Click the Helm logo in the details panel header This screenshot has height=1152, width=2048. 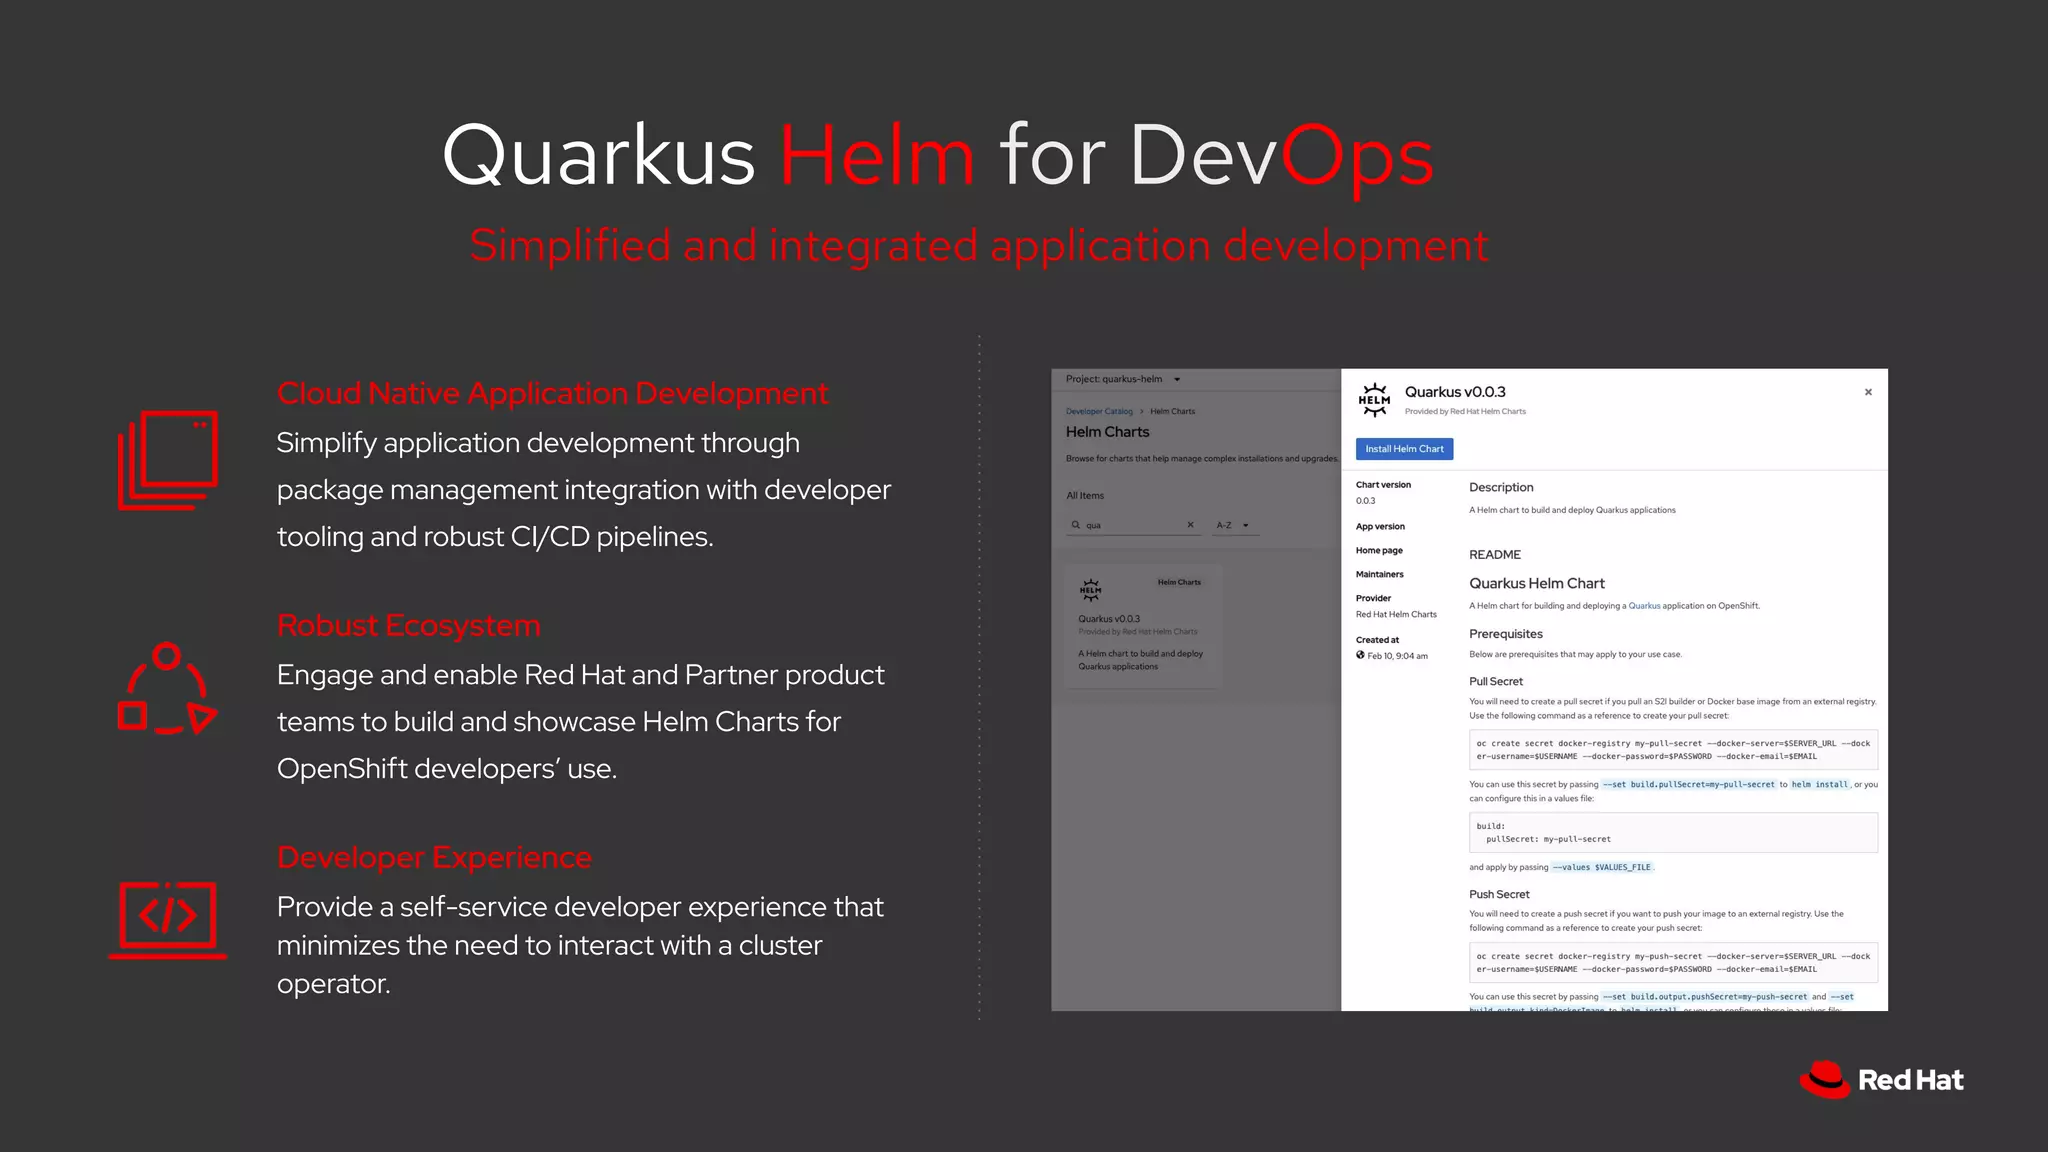coord(1374,400)
